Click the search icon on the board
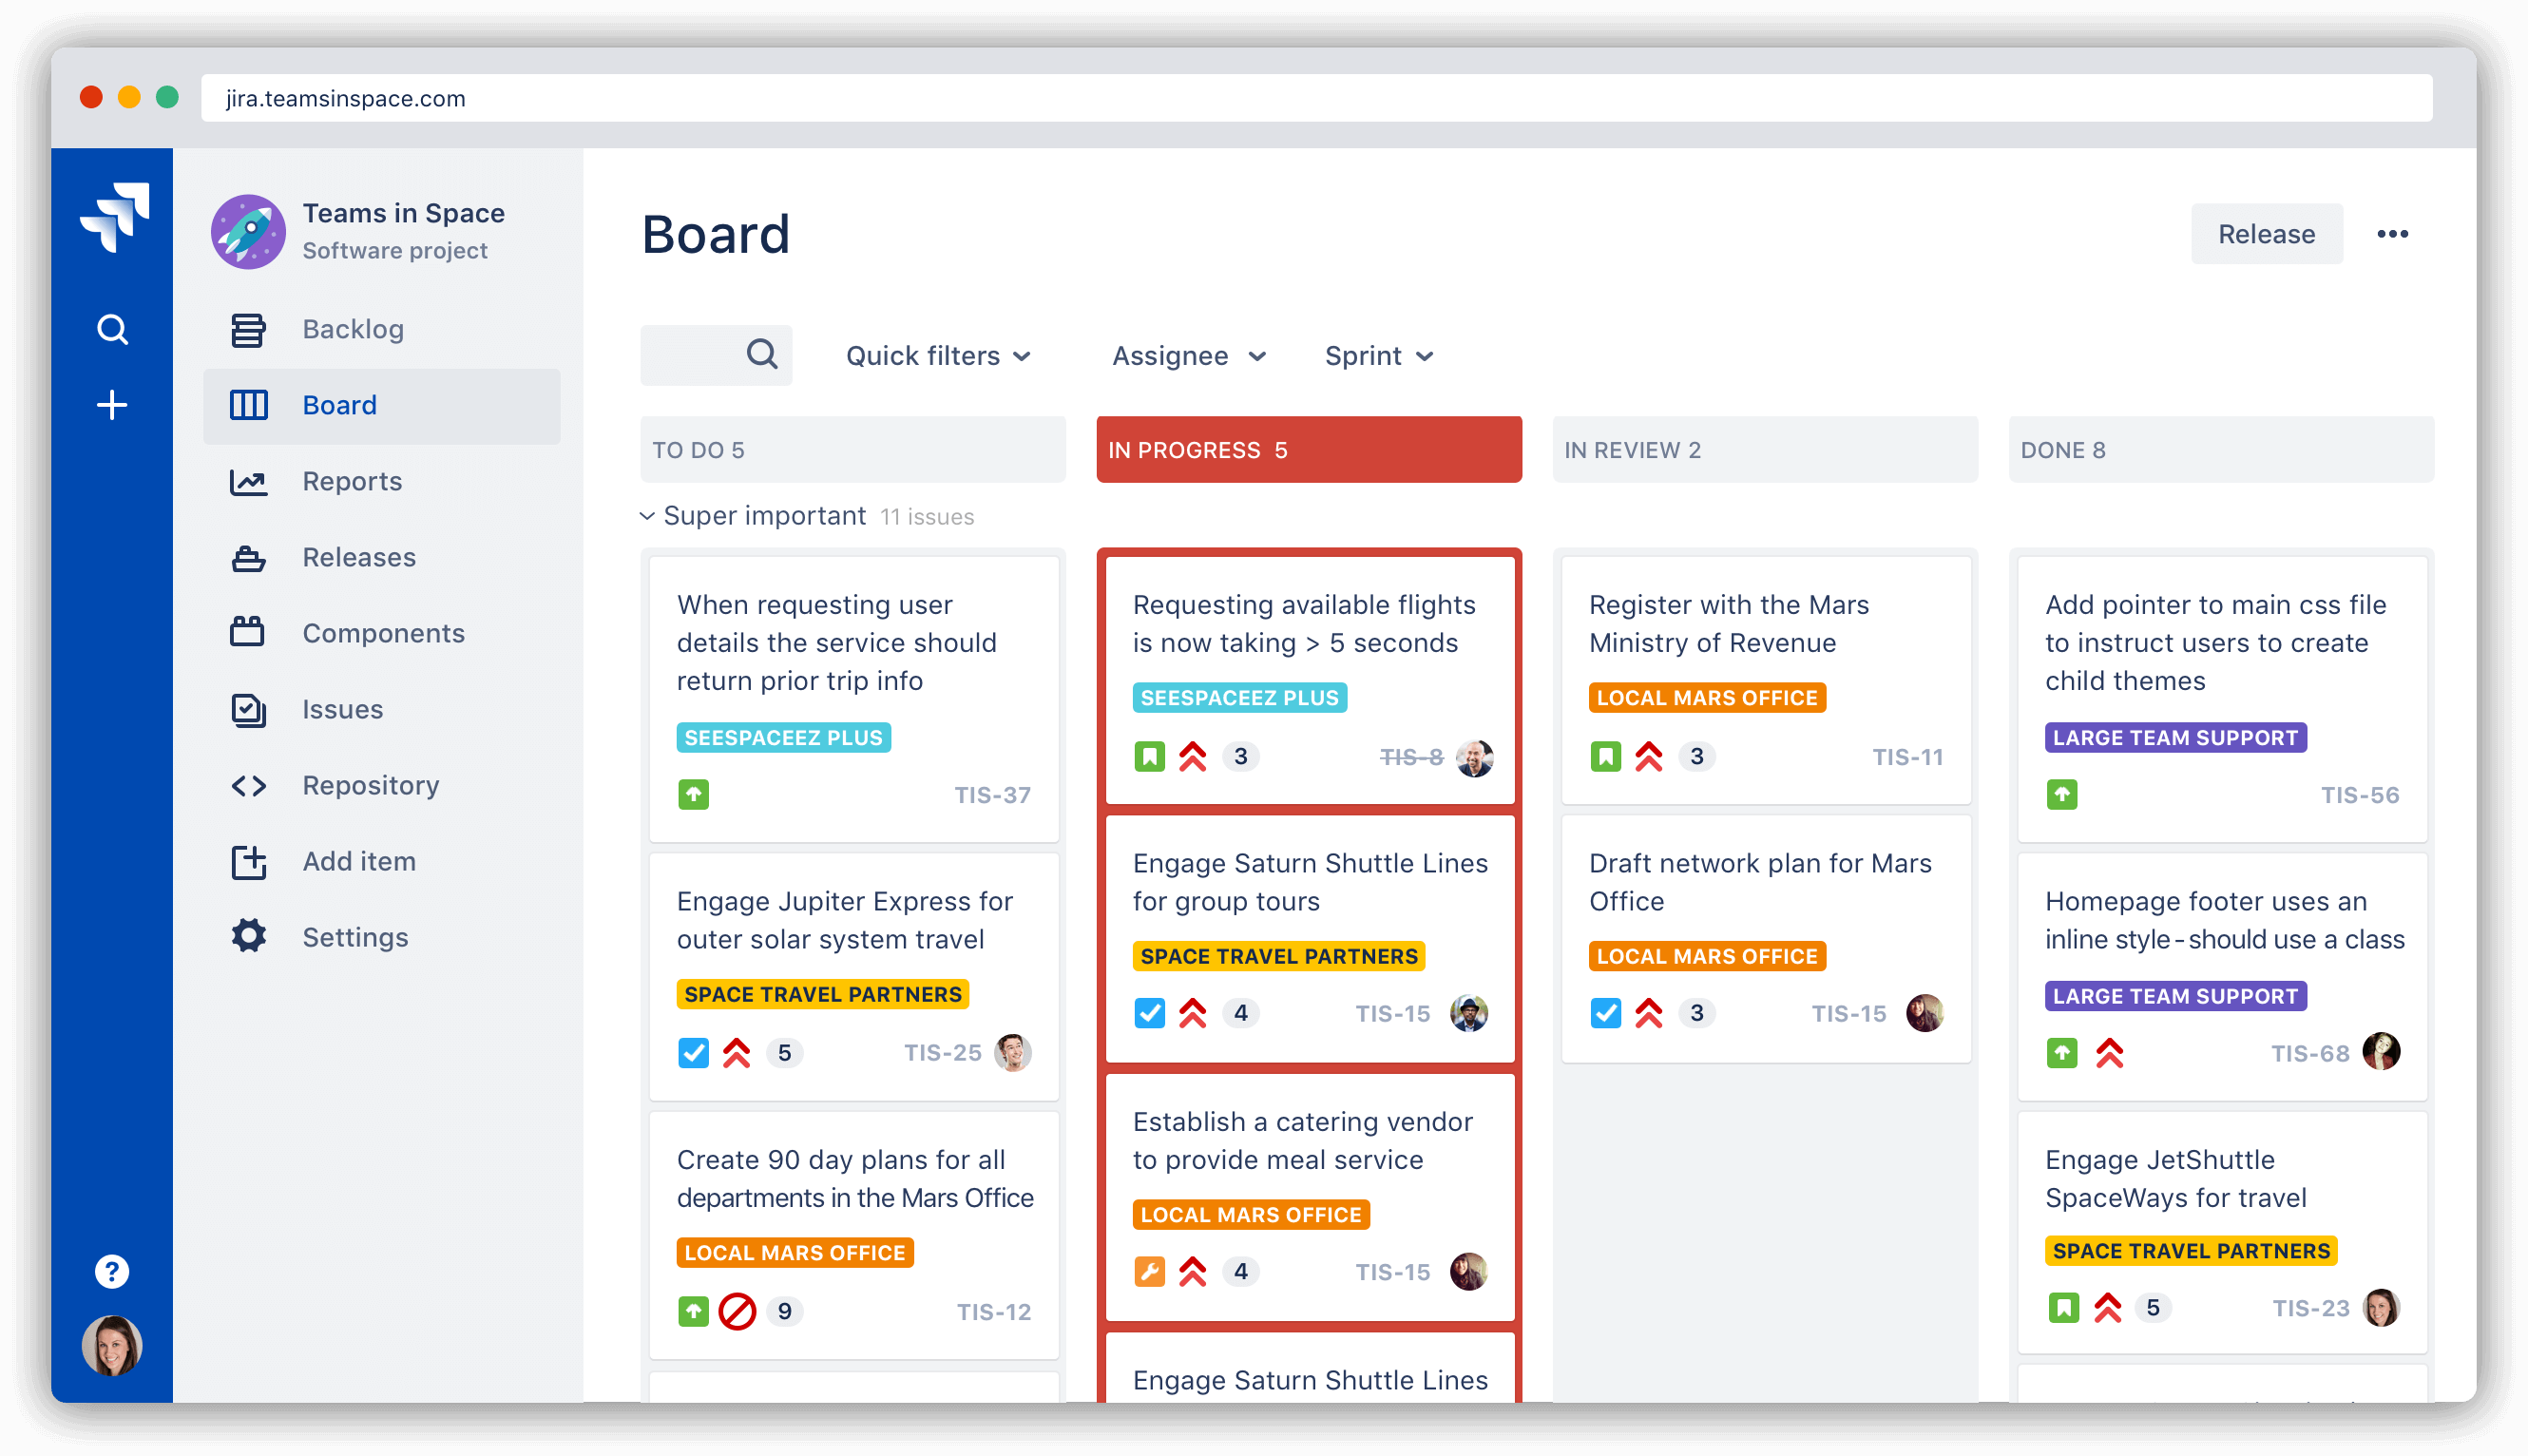Viewport: 2528px width, 1456px height. (758, 354)
